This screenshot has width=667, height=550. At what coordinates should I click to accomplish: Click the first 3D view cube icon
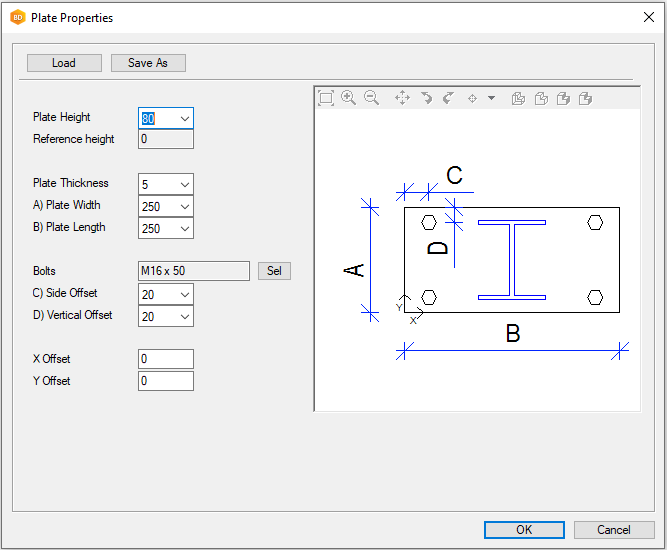pyautogui.click(x=518, y=98)
